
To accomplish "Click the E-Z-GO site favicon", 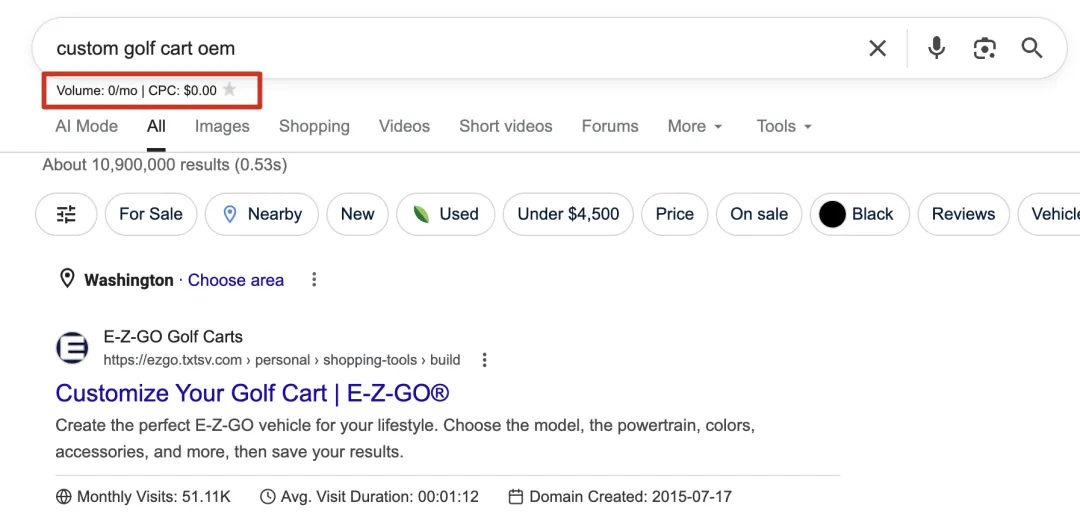I will tap(72, 348).
